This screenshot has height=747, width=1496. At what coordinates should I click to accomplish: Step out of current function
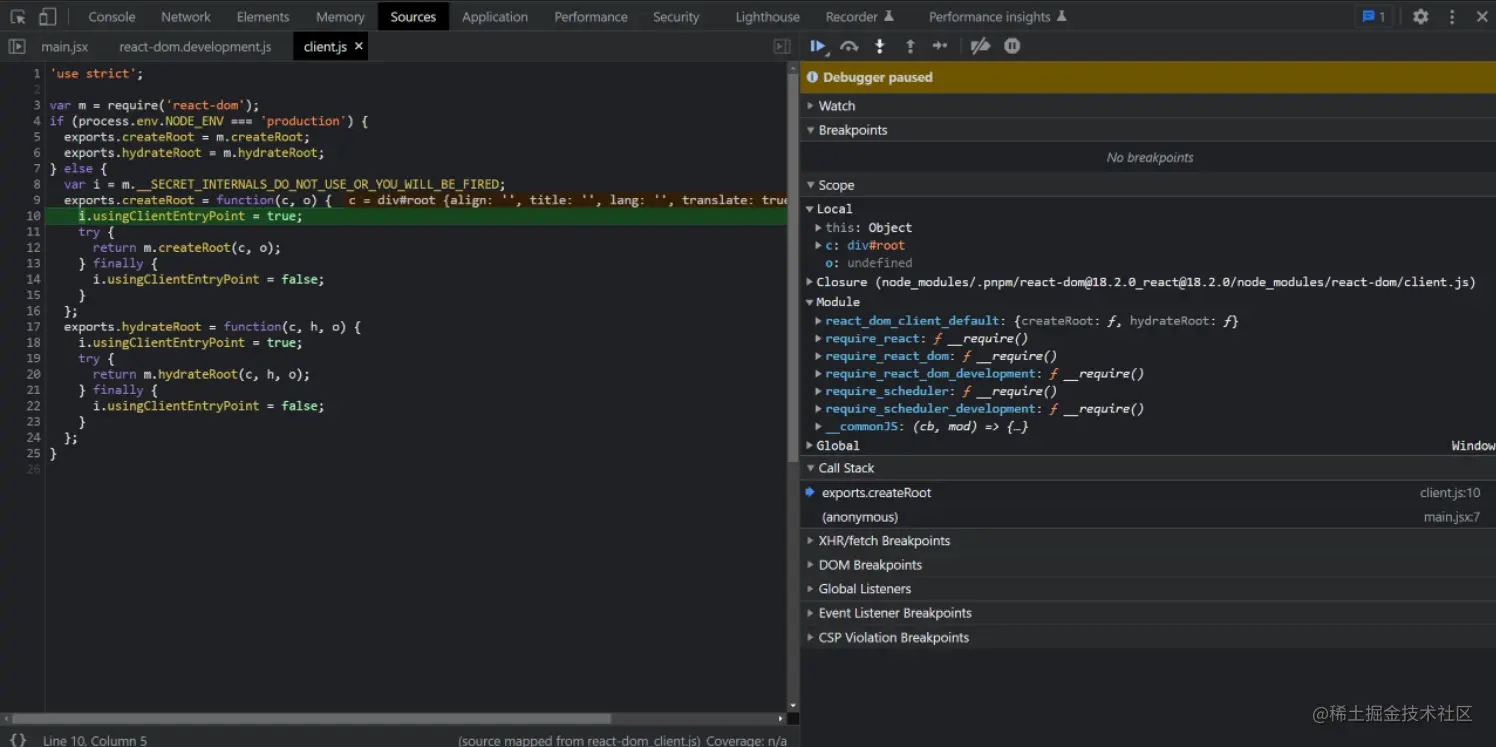(x=910, y=46)
